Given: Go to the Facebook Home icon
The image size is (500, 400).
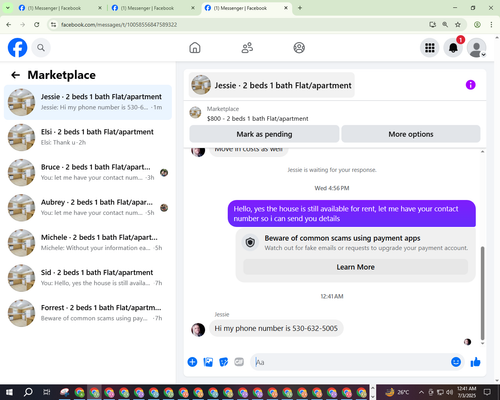Looking at the screenshot, I should (195, 48).
